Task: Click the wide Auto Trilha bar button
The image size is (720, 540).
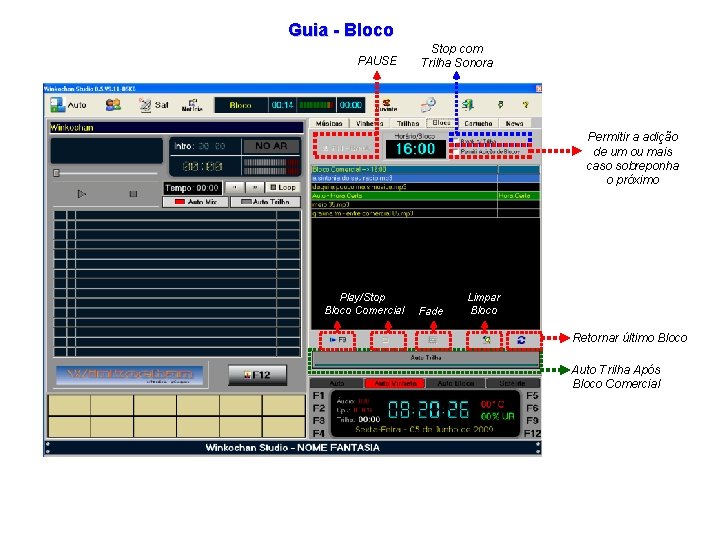Action: (x=426, y=358)
